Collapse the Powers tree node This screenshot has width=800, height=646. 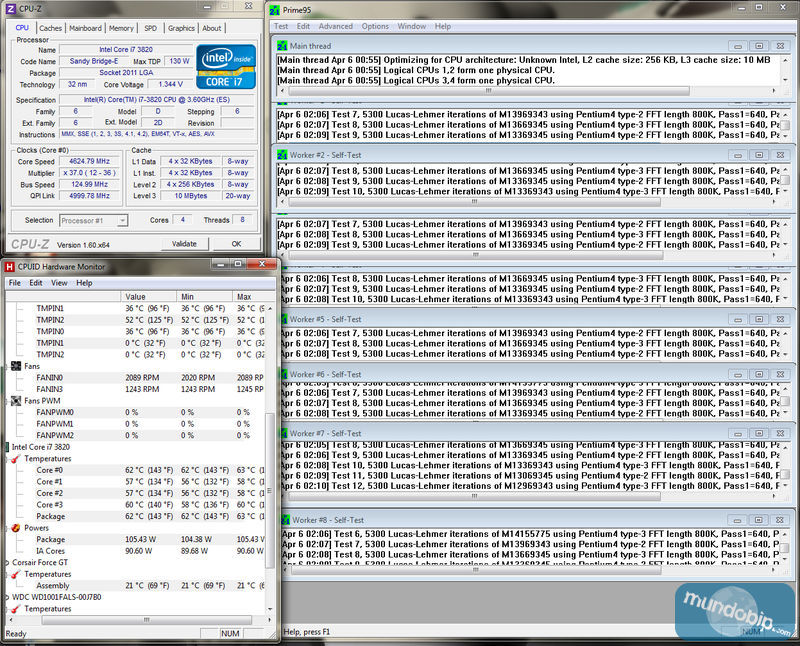[x=7, y=528]
